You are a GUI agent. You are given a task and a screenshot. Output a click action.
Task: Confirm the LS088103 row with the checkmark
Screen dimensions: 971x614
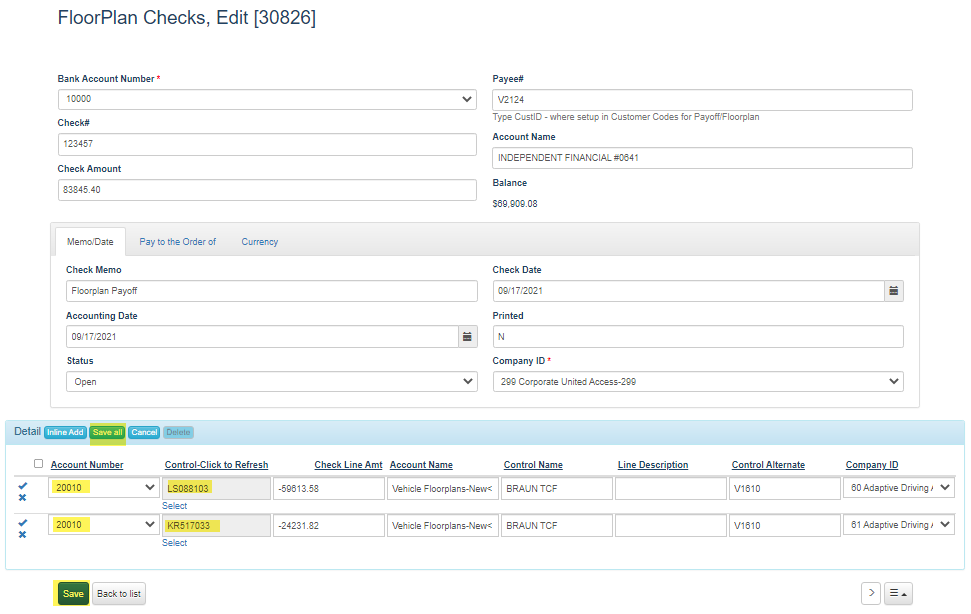pos(23,486)
